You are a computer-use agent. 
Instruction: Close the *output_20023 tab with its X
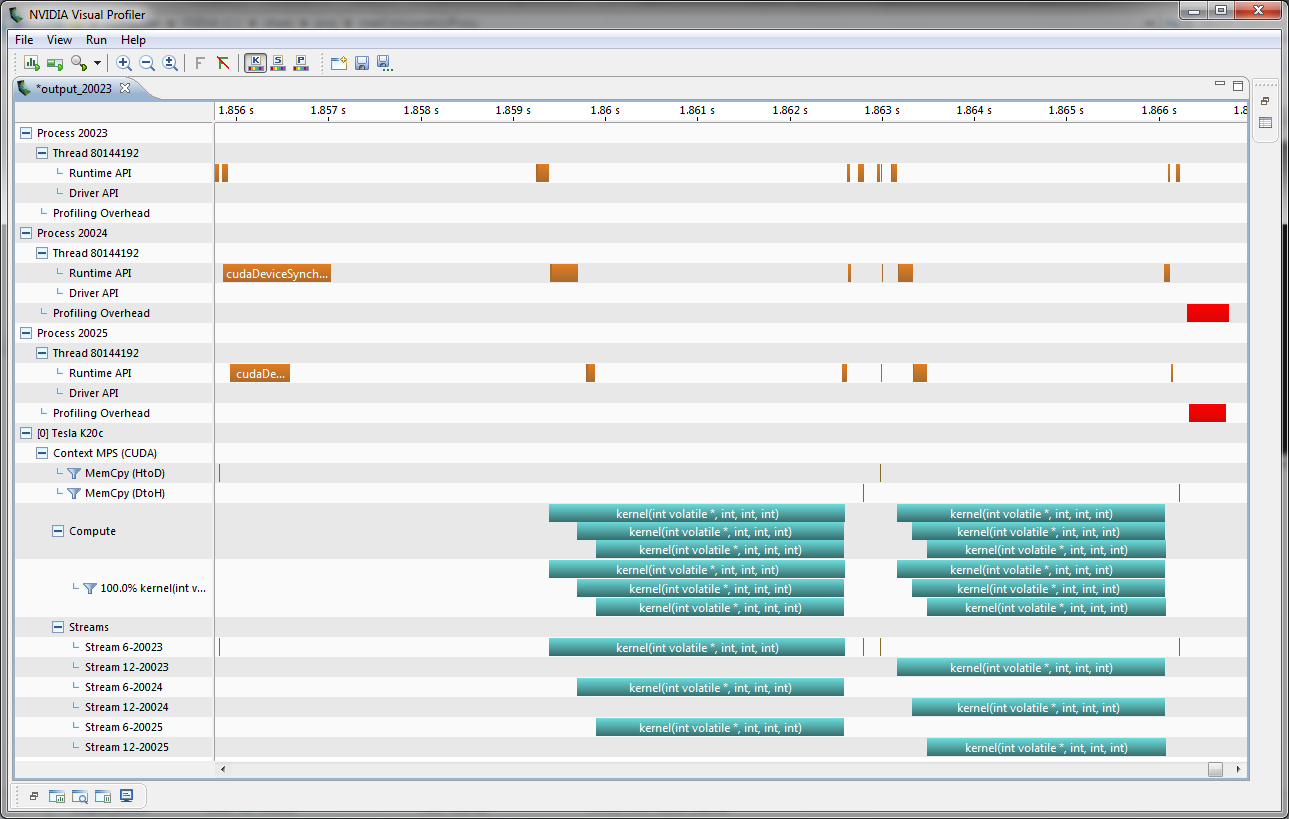(125, 88)
